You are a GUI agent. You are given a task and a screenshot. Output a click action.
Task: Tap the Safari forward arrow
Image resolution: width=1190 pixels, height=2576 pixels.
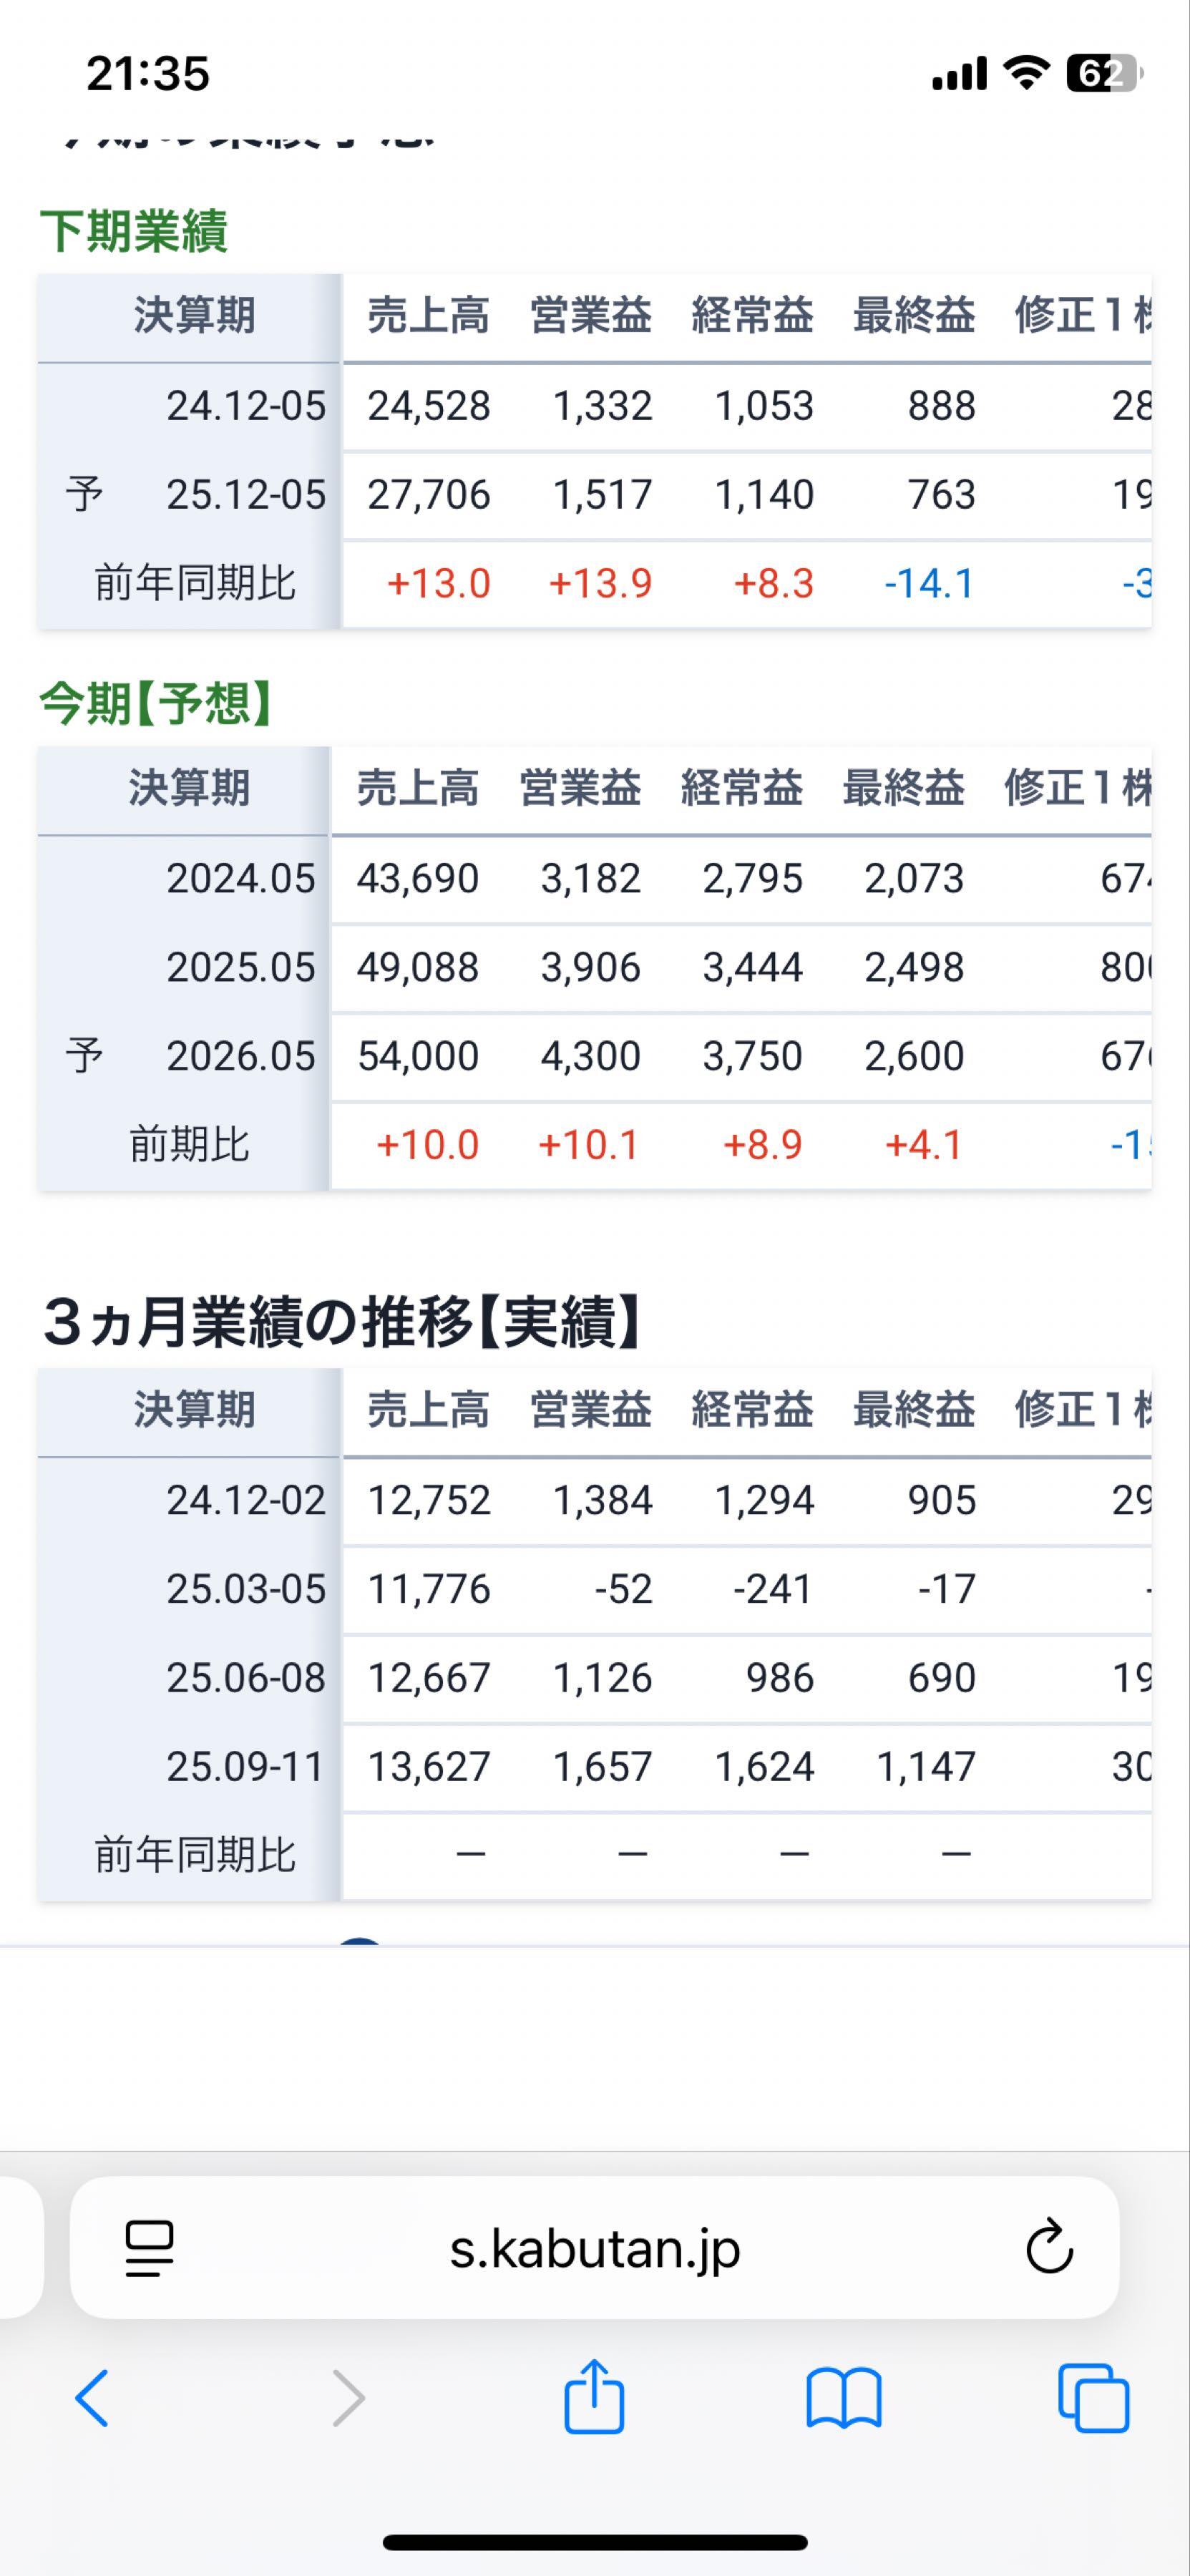point(348,2398)
